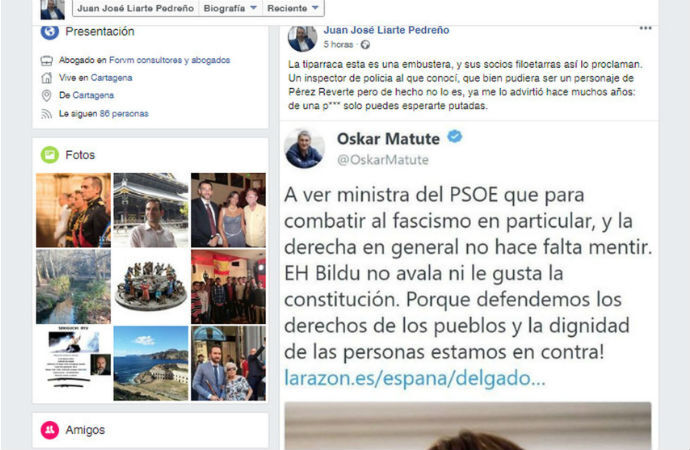Viewport: 690px width, 450px height.
Task: Click the pink Amigos section icon
Action: (x=50, y=430)
